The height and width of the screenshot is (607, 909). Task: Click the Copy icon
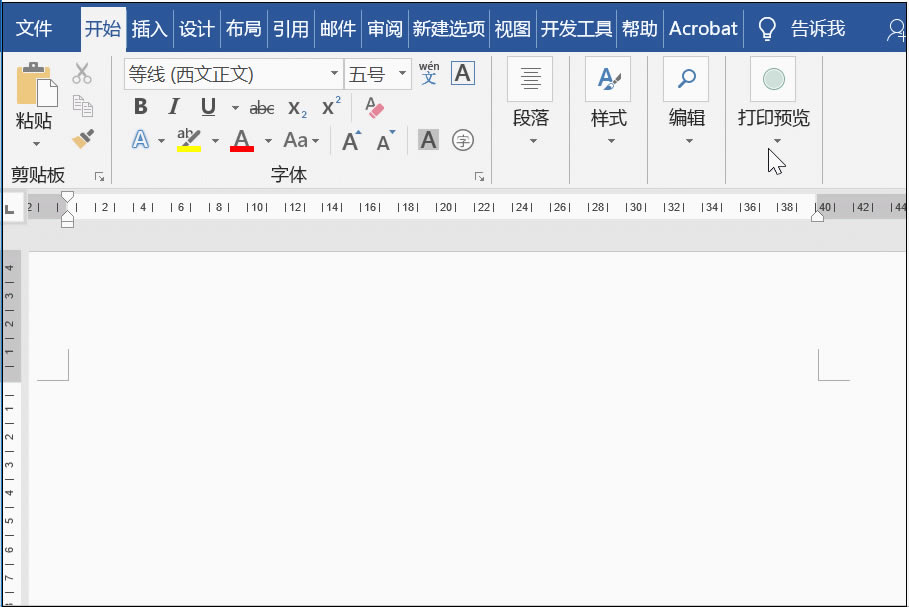coord(82,106)
